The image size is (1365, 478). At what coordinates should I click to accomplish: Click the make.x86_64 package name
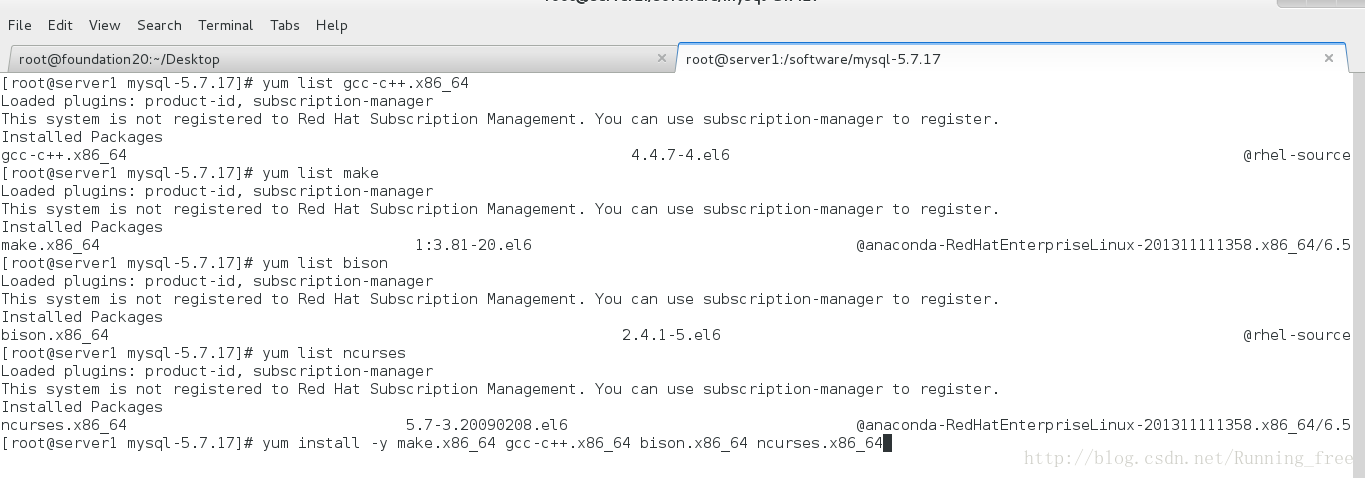50,245
